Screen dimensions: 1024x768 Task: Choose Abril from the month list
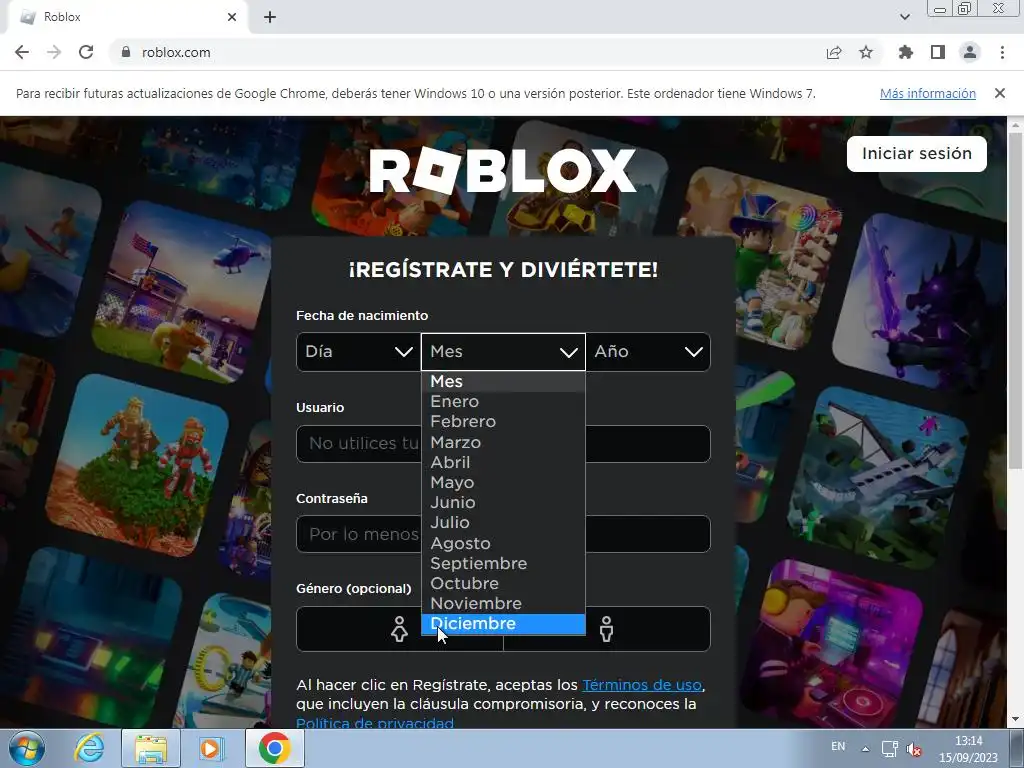pos(504,462)
